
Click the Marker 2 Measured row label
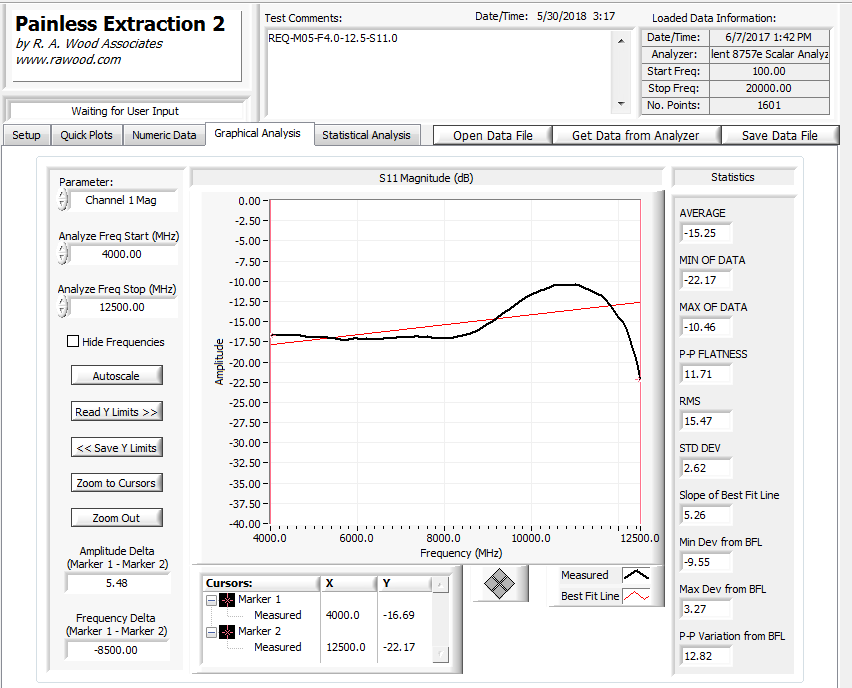[x=278, y=647]
